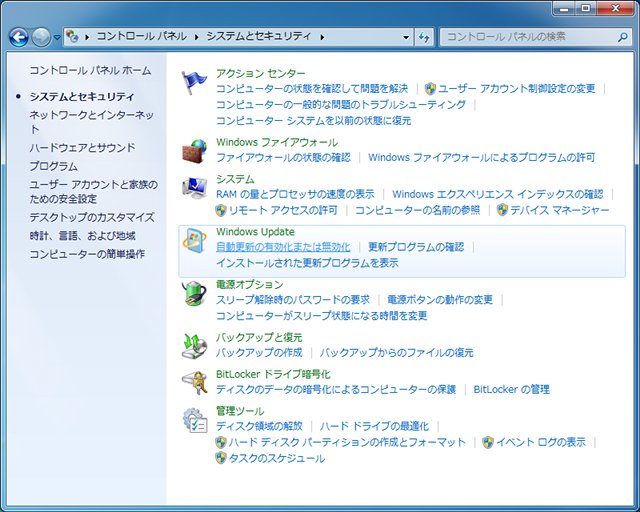Open BitLocker の管理 link
This screenshot has height=512, width=640.
511,390
